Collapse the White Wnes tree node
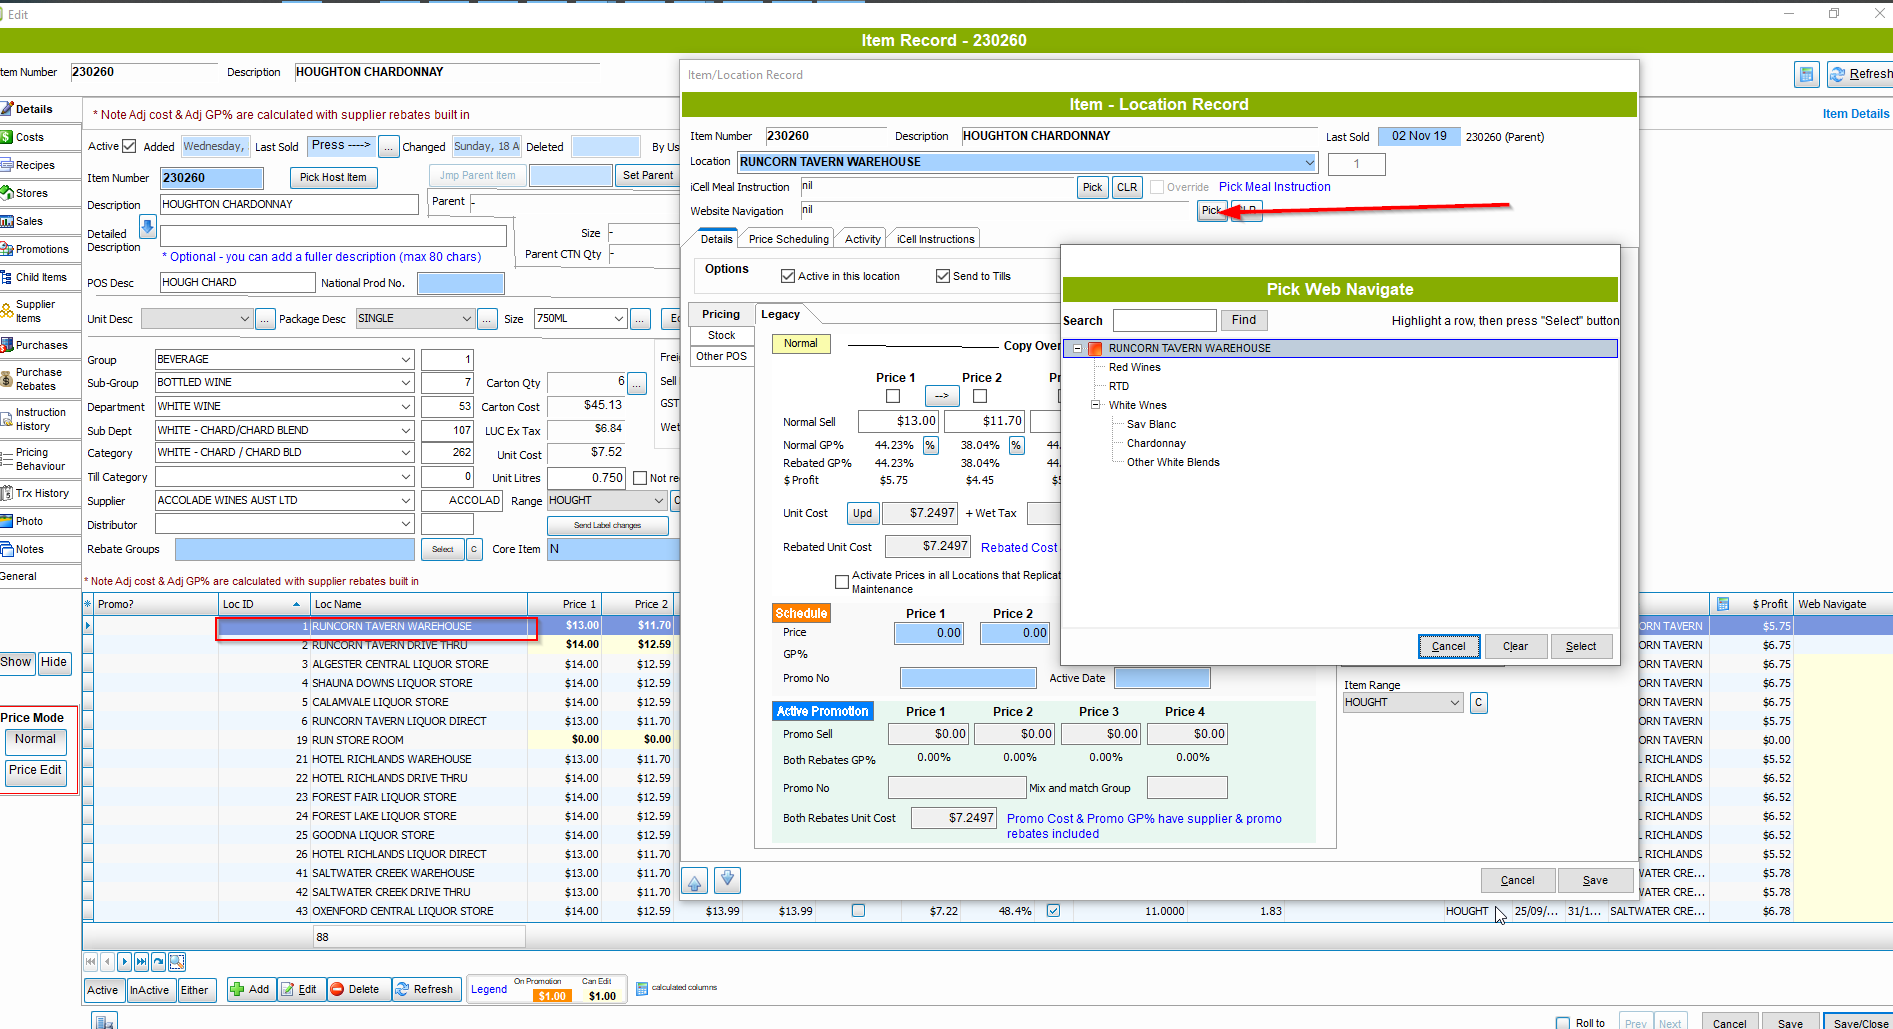 tap(1096, 405)
